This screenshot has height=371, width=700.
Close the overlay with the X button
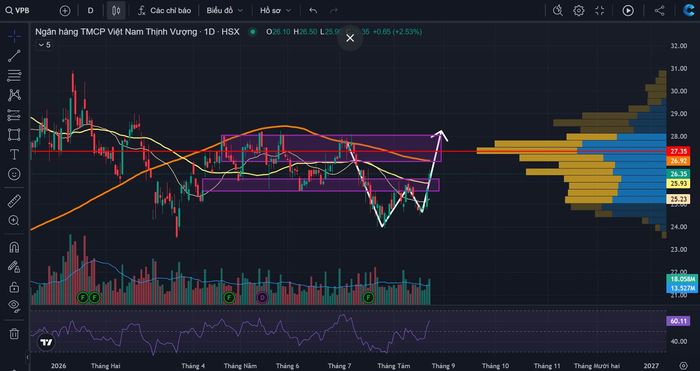click(x=350, y=38)
